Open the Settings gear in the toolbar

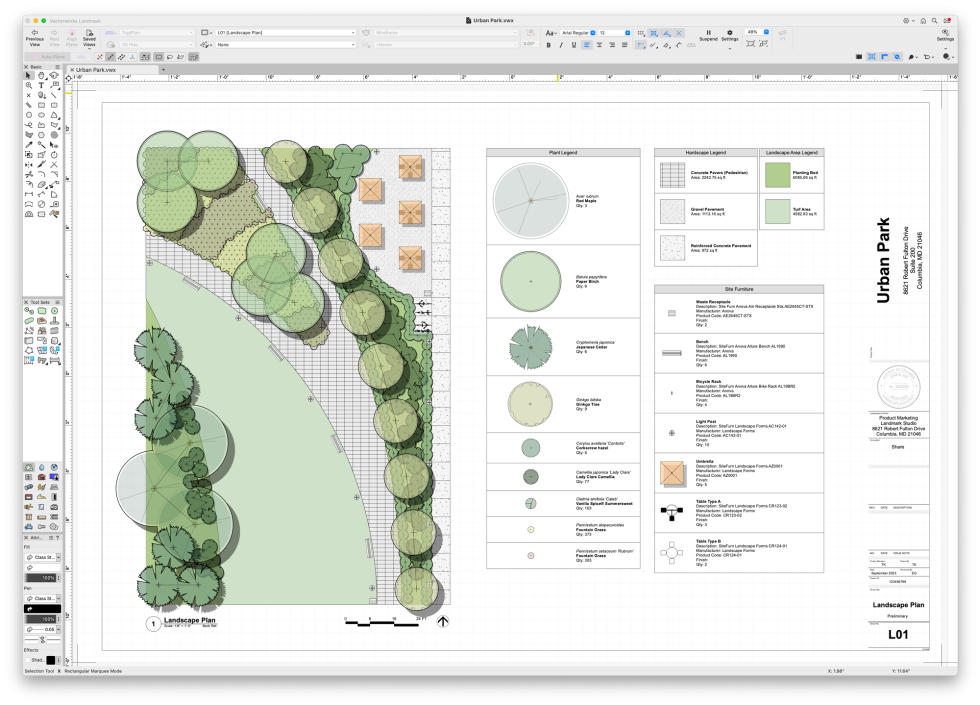coord(730,32)
